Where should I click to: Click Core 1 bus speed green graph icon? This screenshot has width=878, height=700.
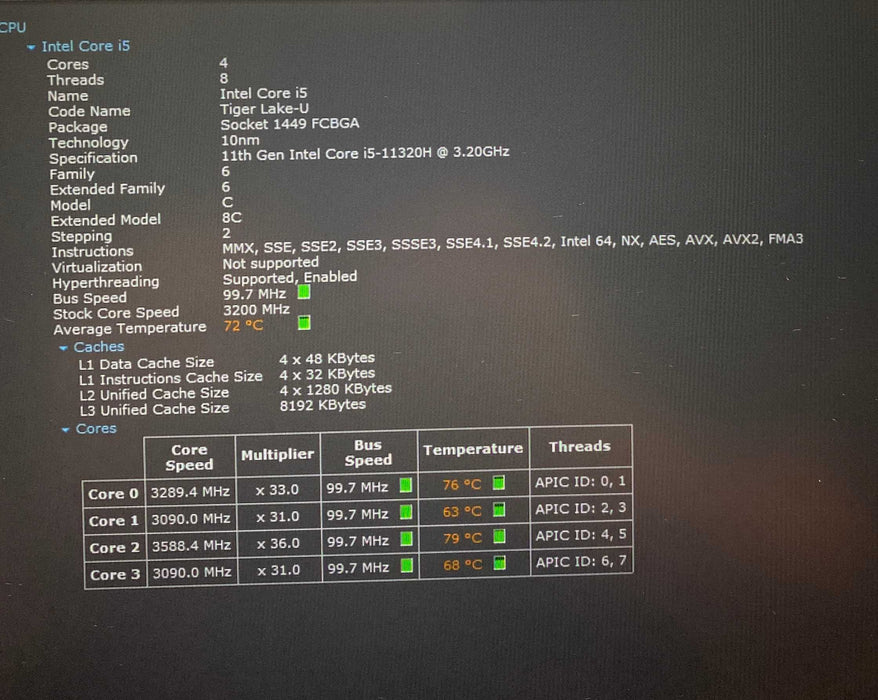coord(406,512)
